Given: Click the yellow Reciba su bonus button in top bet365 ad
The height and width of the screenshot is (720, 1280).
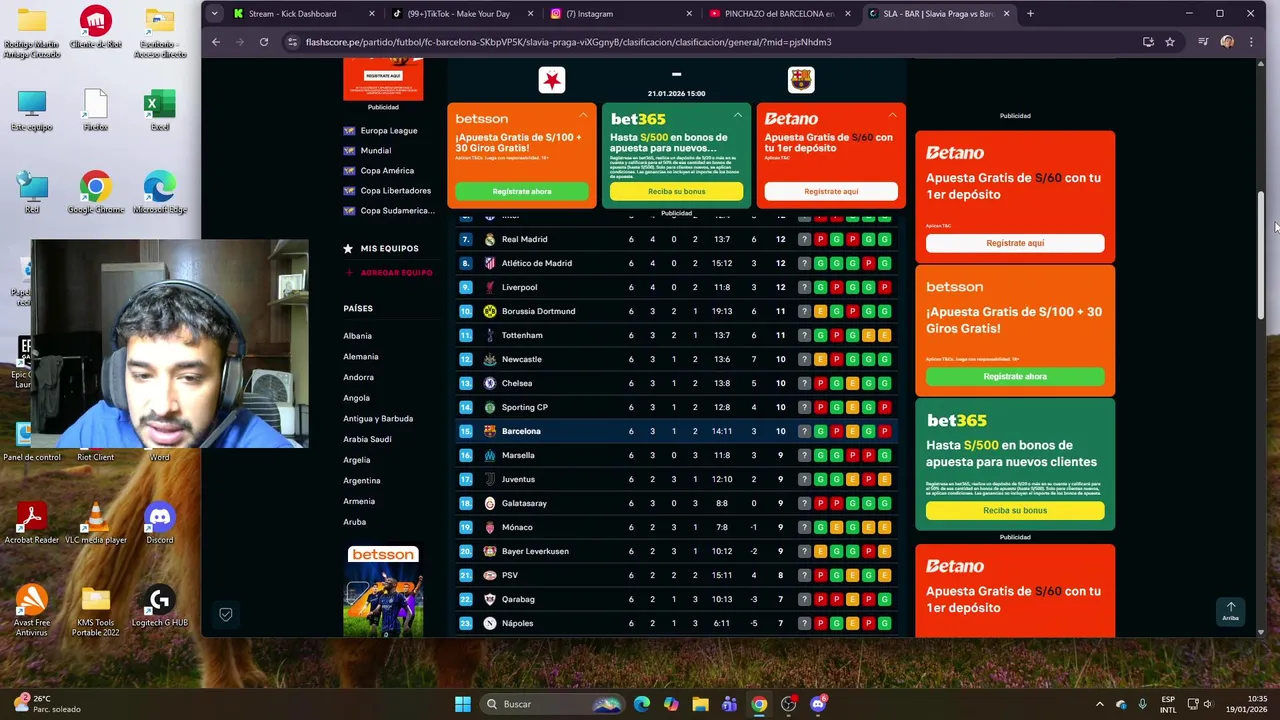Looking at the screenshot, I should point(677,191).
